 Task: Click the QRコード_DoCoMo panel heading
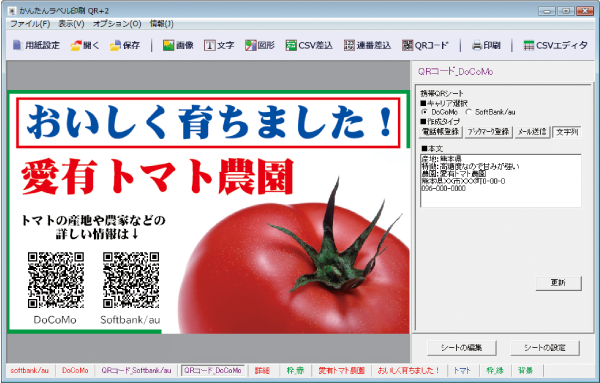pos(455,72)
